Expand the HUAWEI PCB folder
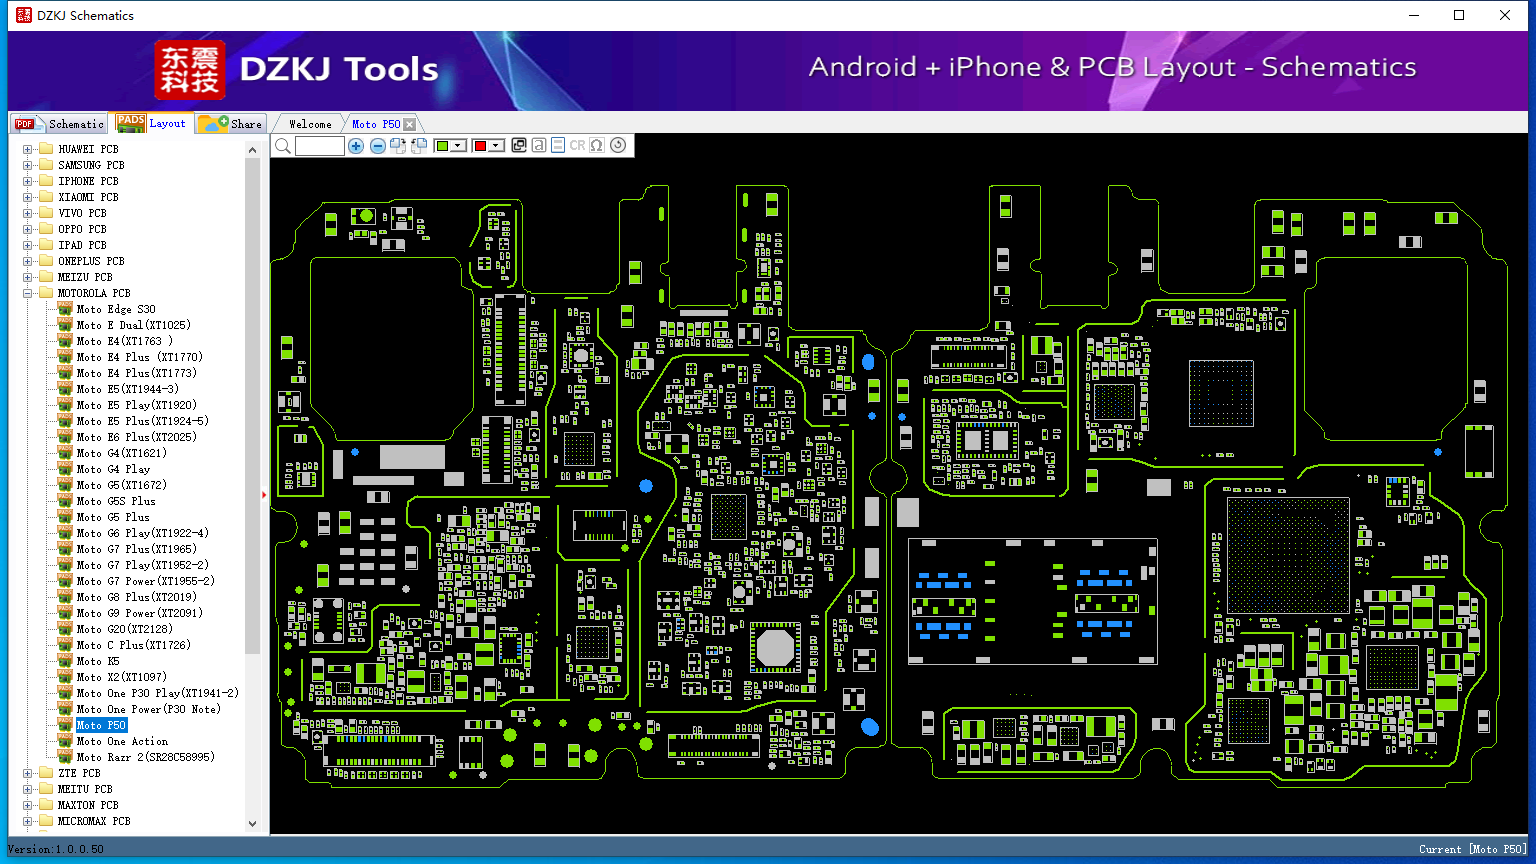 tap(27, 149)
